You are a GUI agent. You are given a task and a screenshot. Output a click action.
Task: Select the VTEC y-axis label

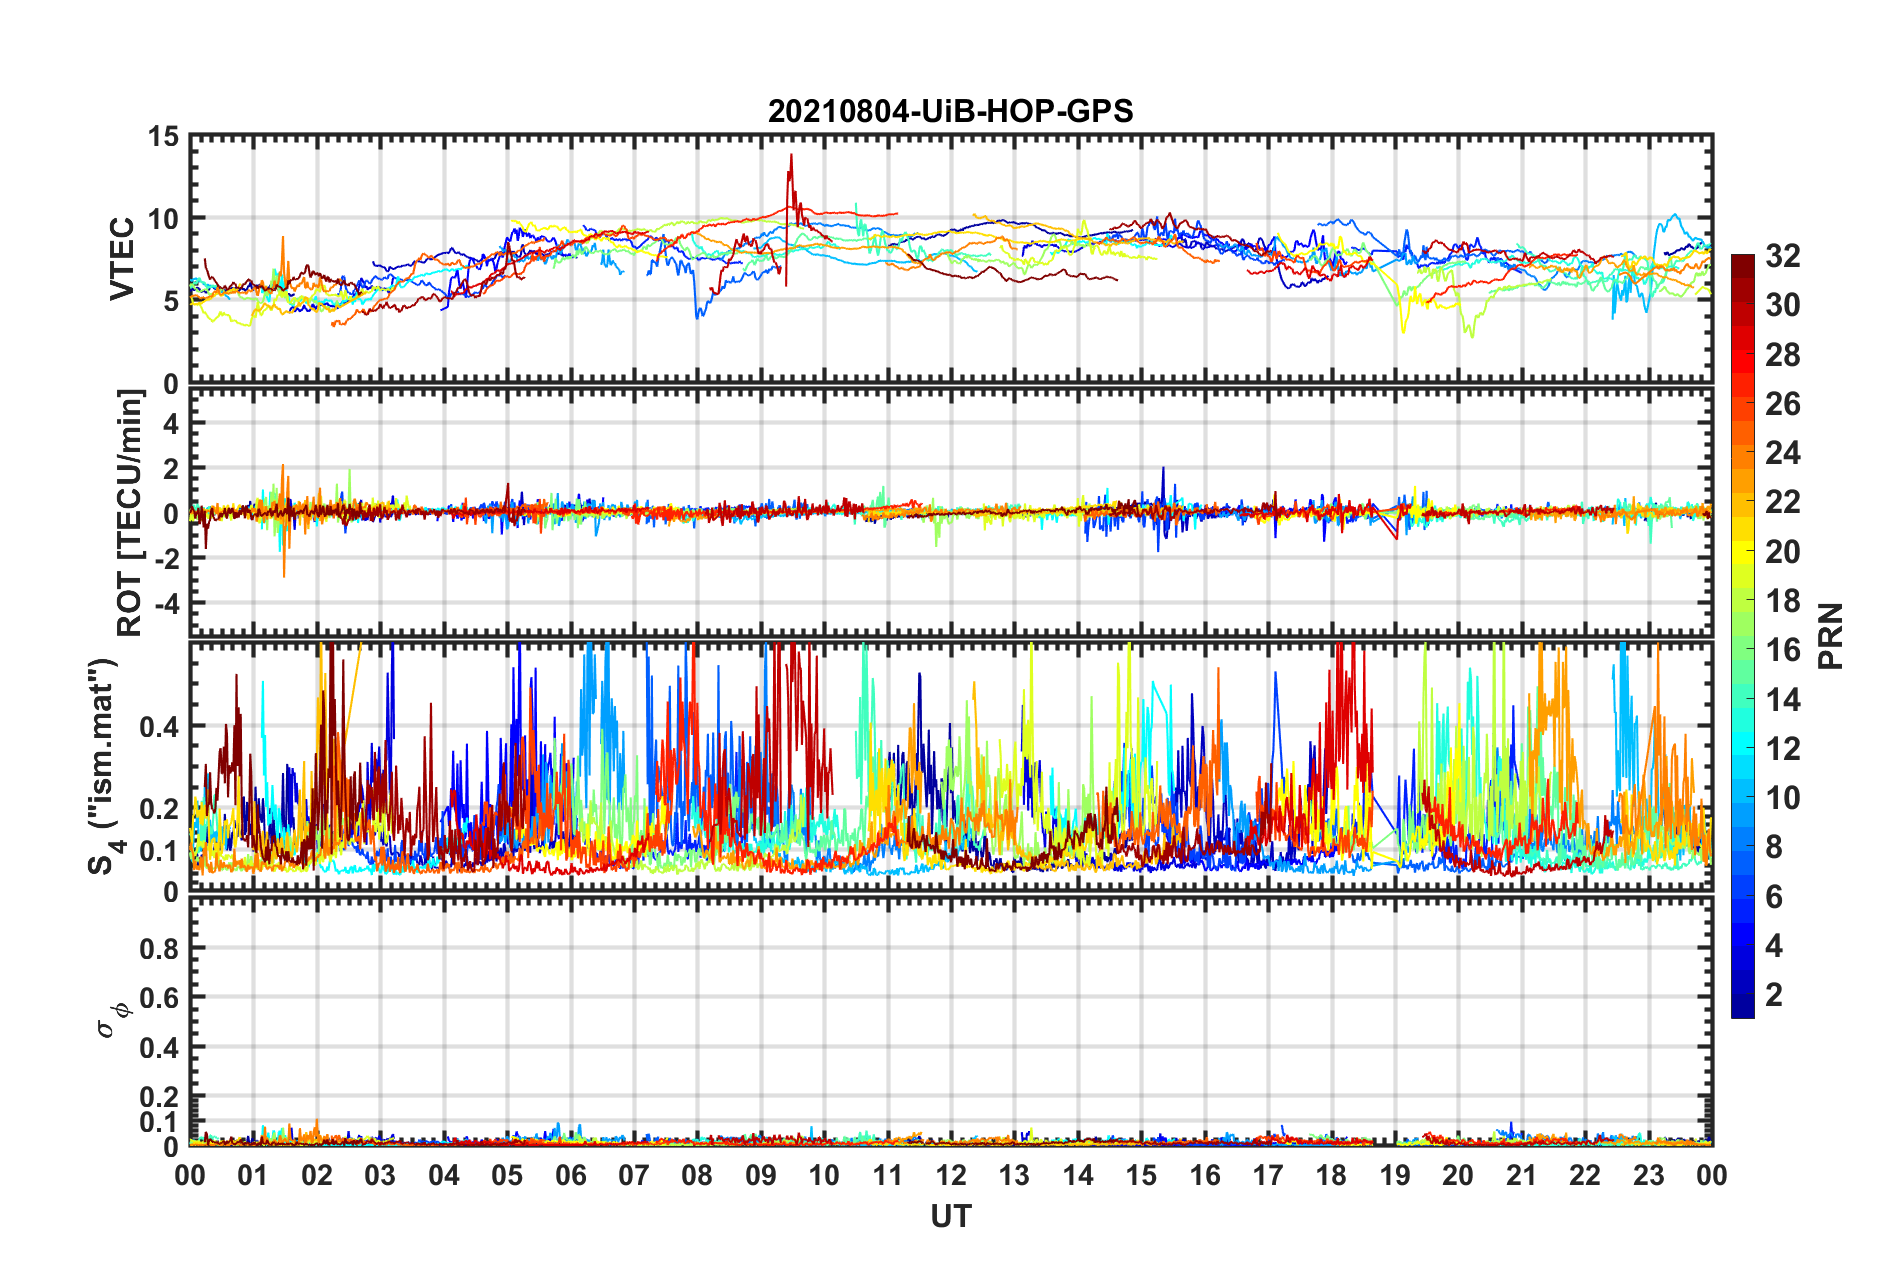(121, 259)
